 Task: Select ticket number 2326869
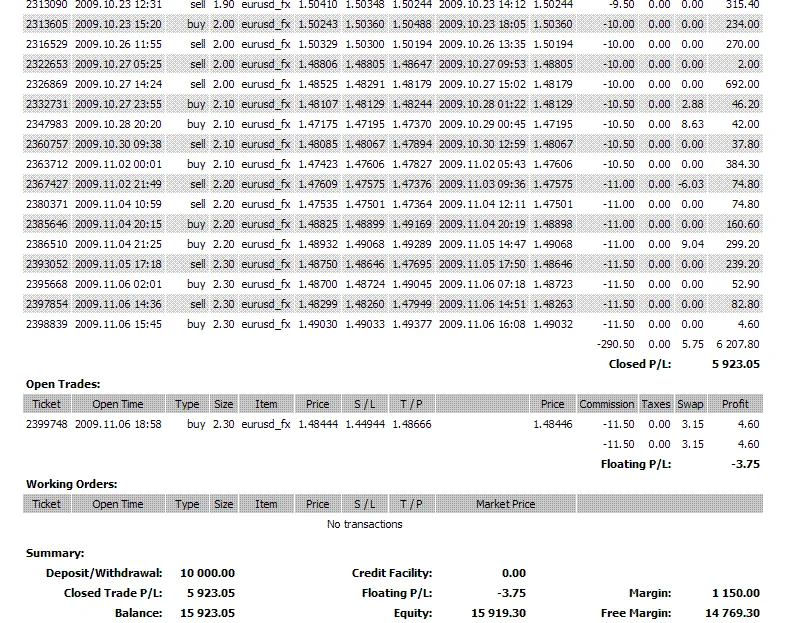pyautogui.click(x=46, y=84)
